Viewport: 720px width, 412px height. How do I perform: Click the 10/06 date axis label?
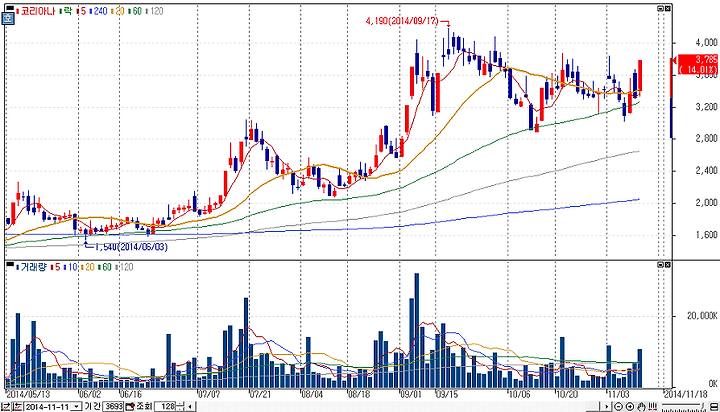(519, 394)
